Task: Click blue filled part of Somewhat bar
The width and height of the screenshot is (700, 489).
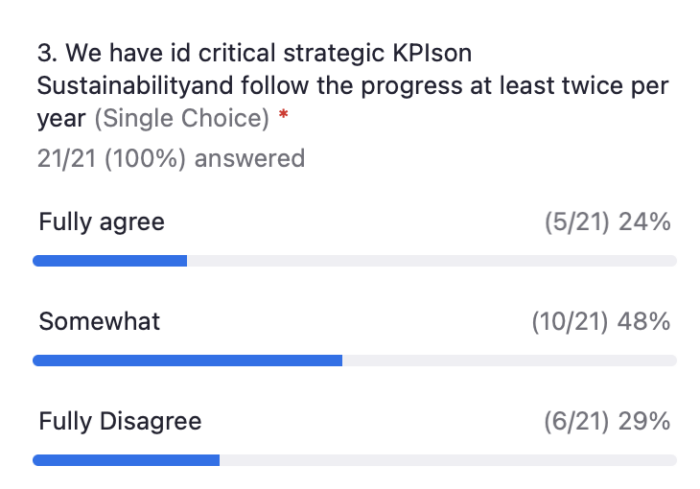Action: coord(188,360)
